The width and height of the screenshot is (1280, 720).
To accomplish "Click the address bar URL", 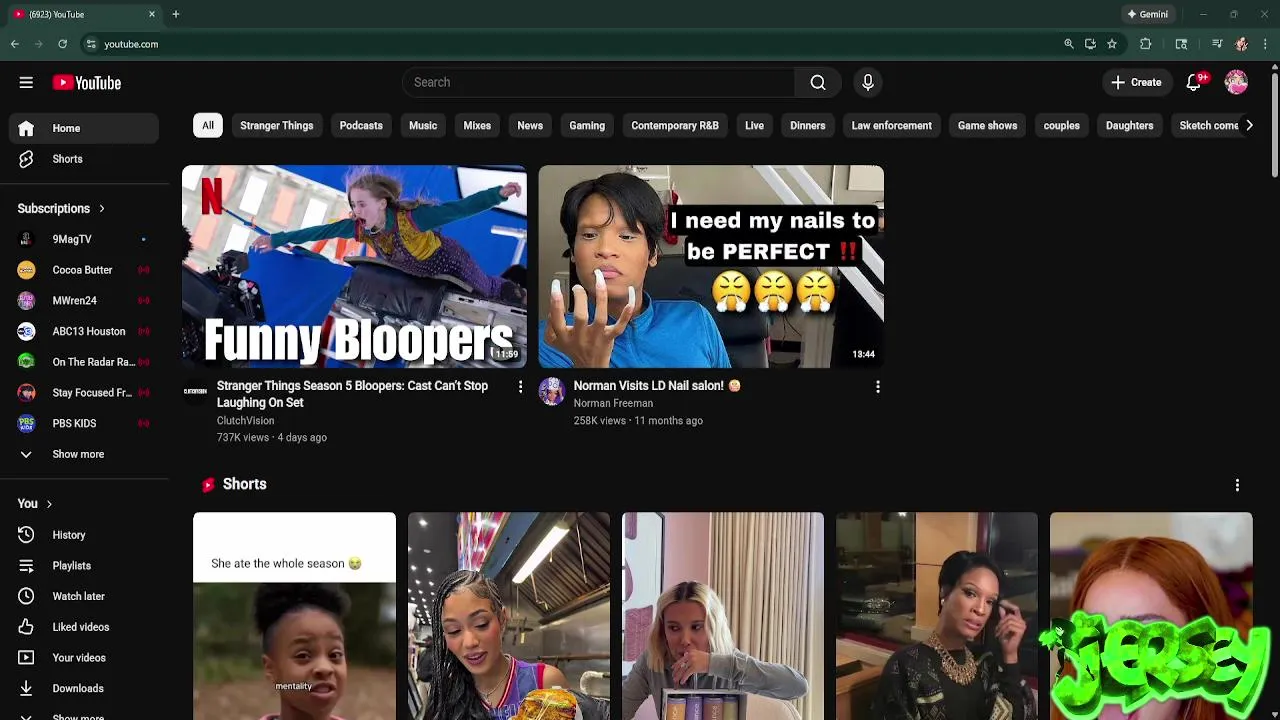I will point(131,44).
